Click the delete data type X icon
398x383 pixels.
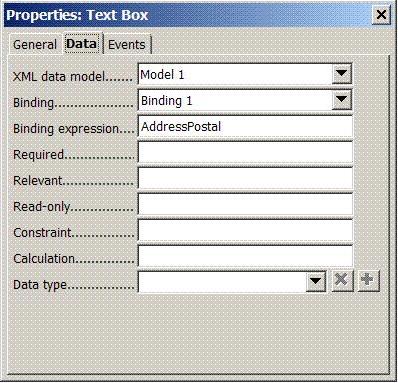[x=342, y=281]
